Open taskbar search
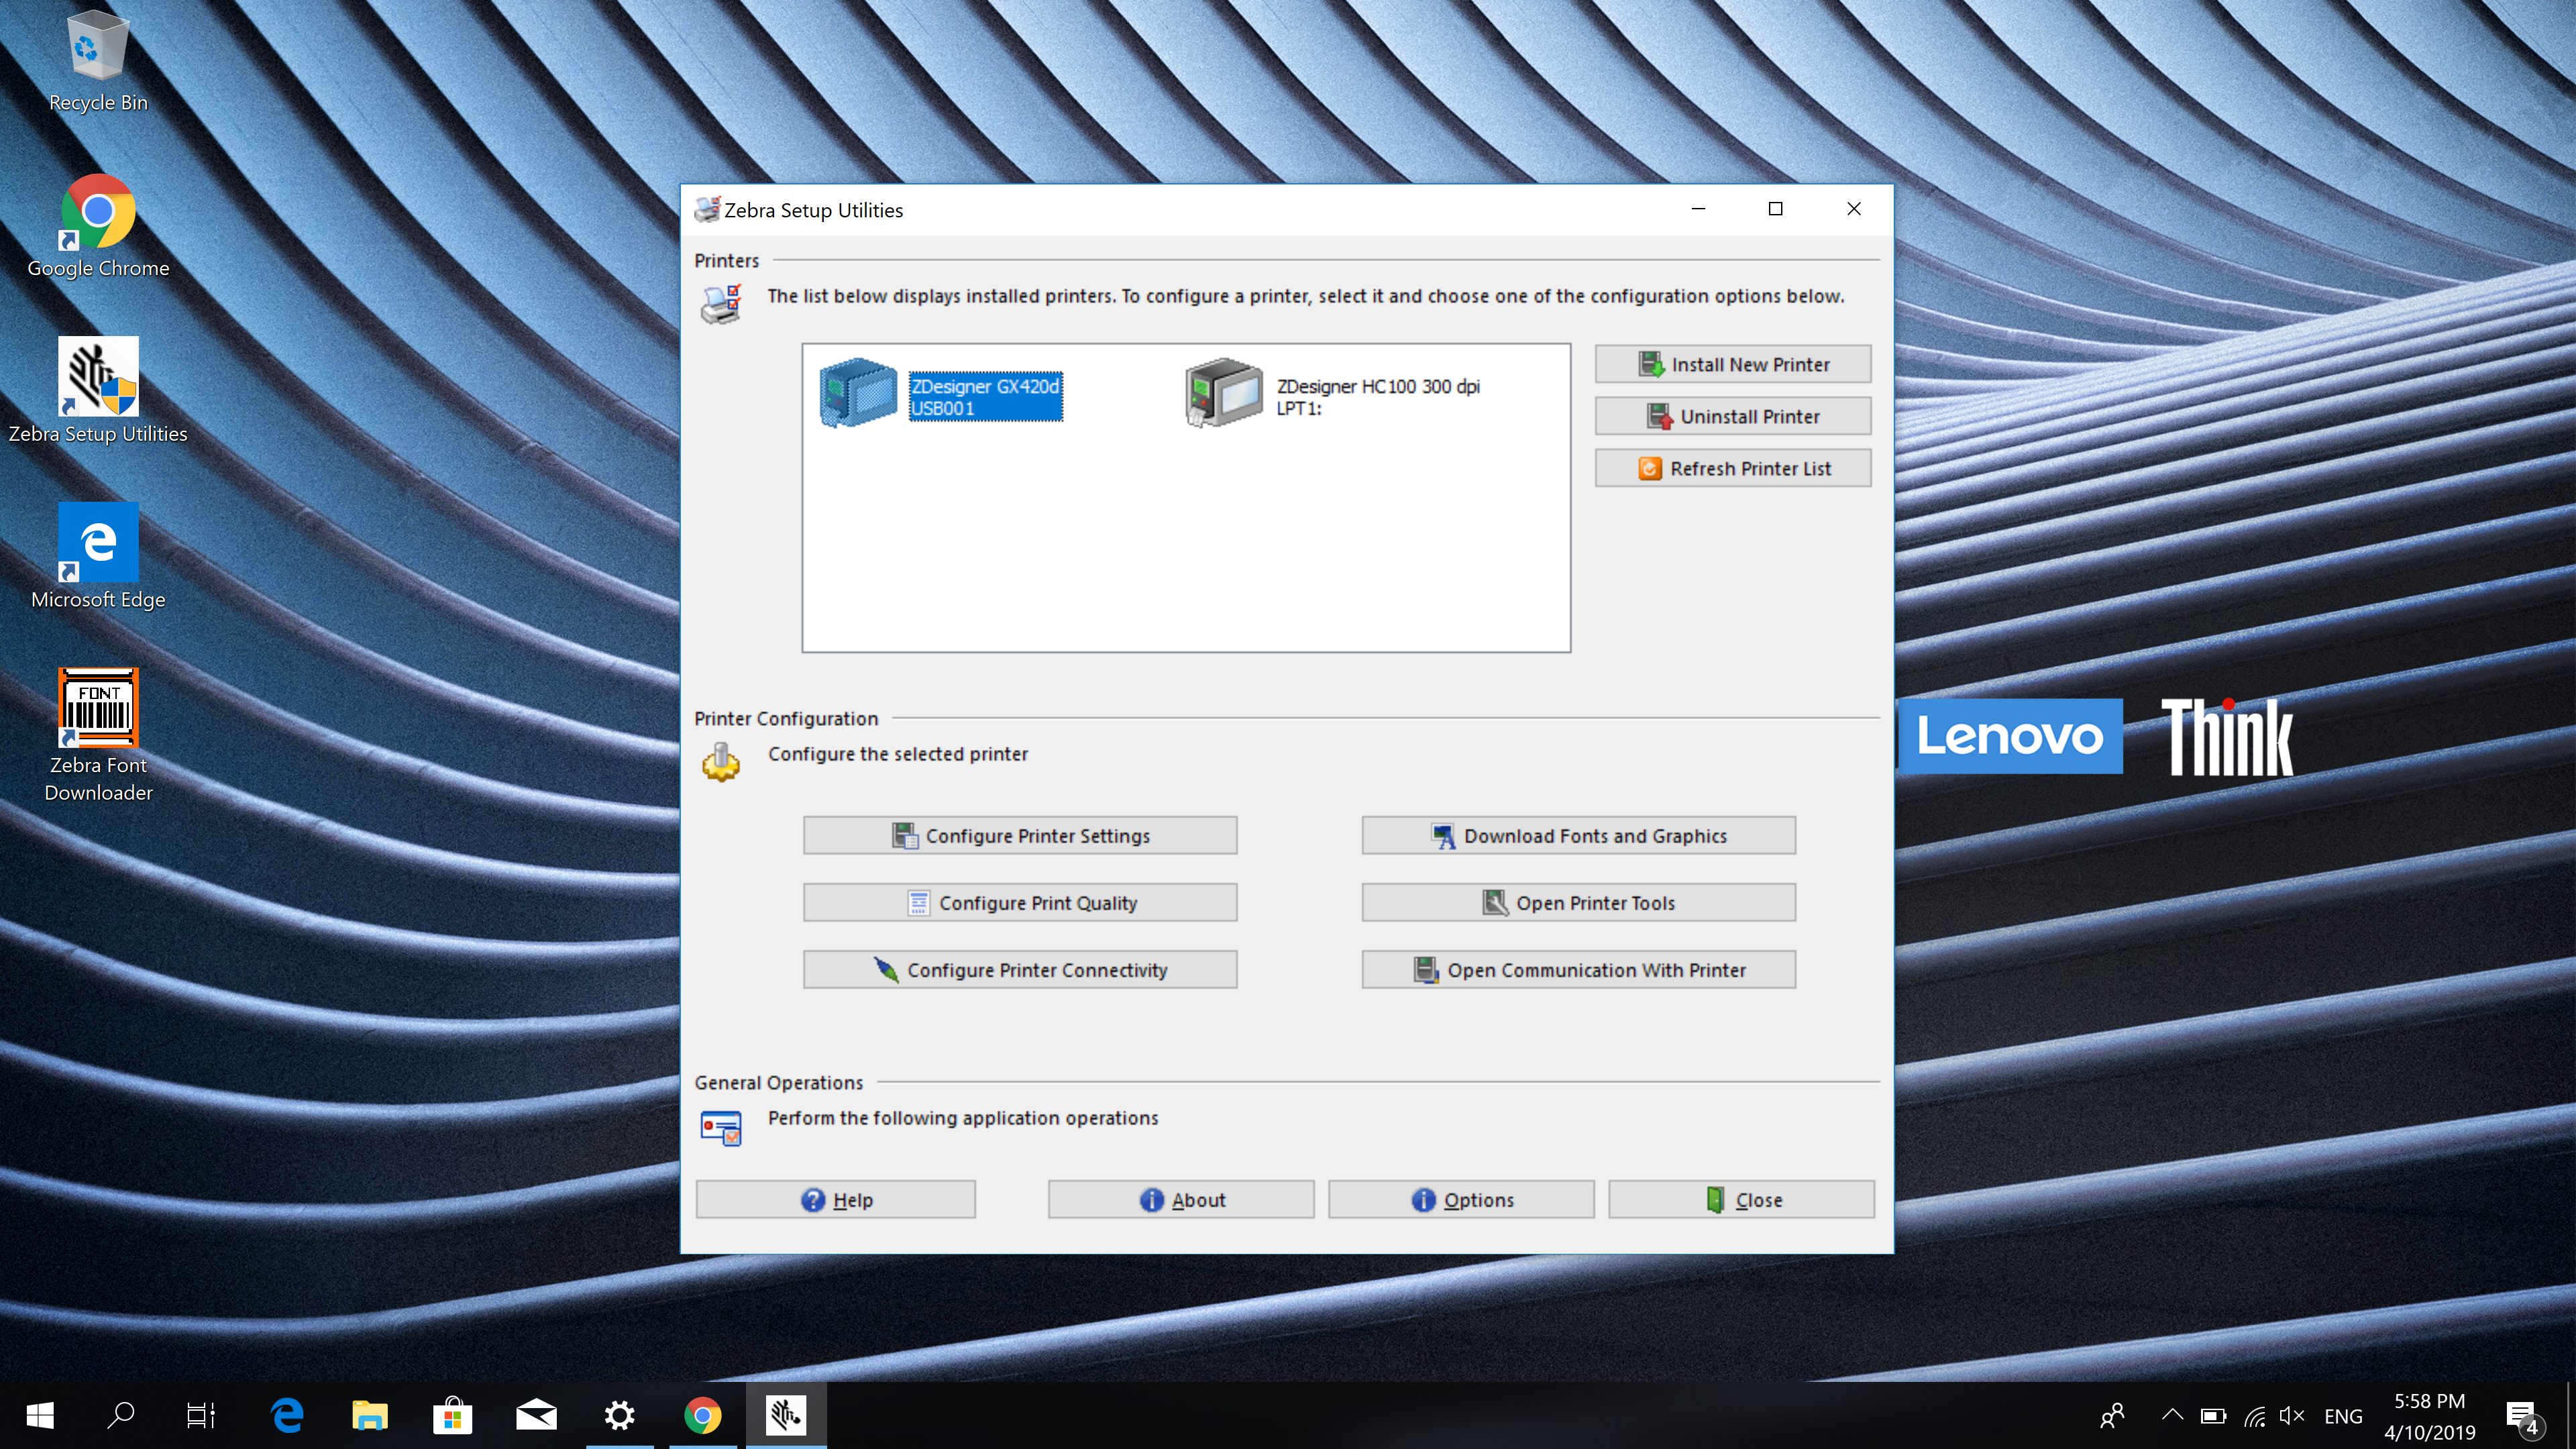 [121, 1415]
